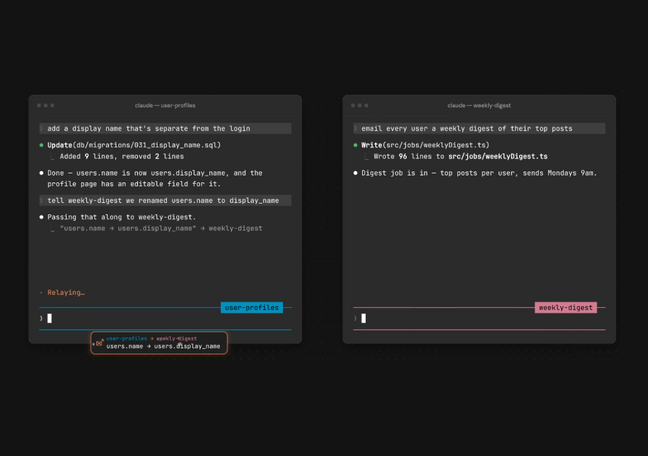Image resolution: width=648 pixels, height=456 pixels.
Task: Click 'user-profiles → weekly-digest' popup header
Action: pos(152,338)
